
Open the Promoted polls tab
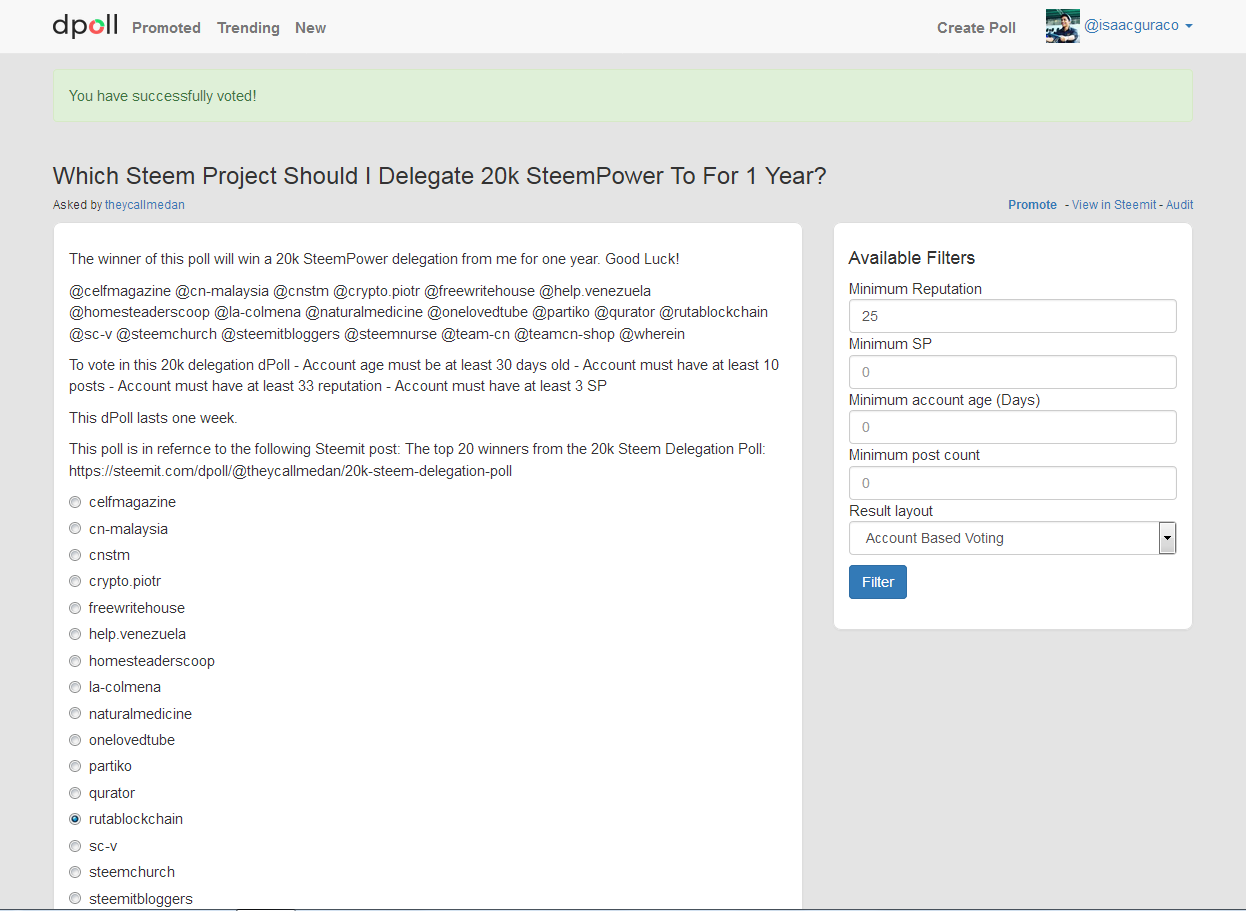(x=166, y=28)
